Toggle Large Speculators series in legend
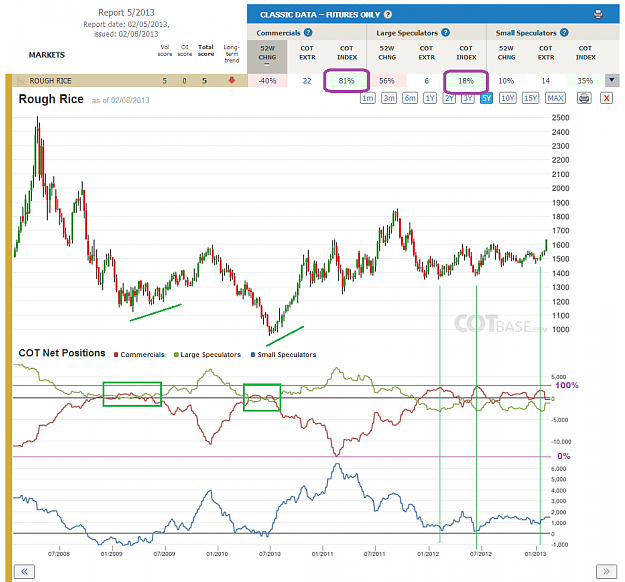 [207, 354]
